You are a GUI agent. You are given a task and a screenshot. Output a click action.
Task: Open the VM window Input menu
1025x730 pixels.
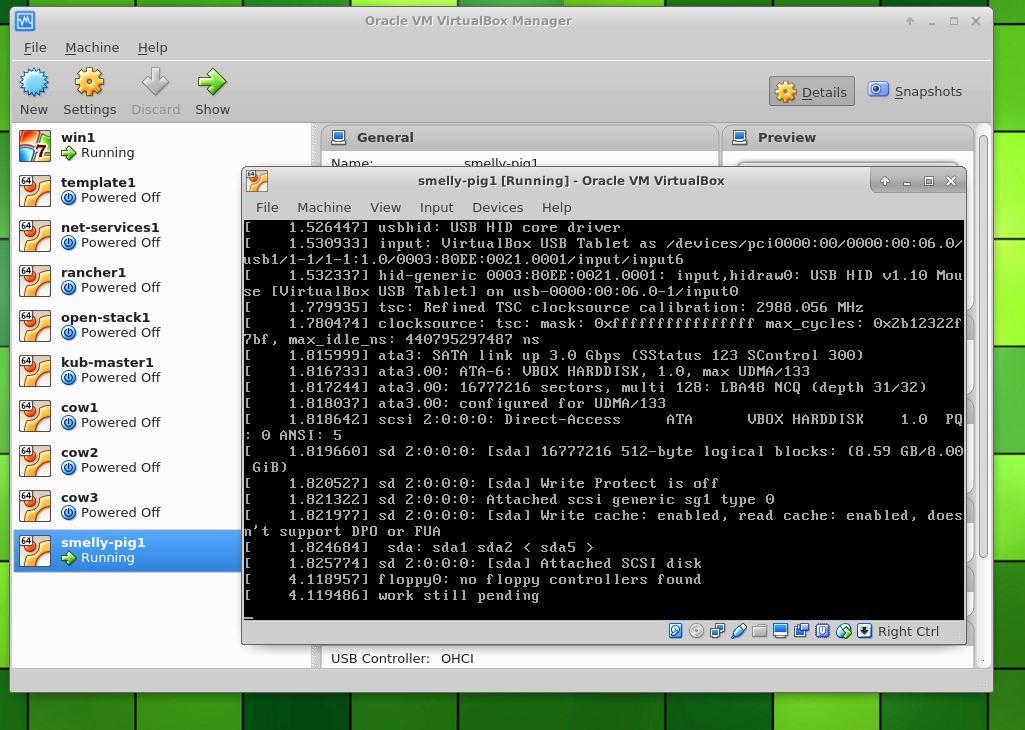[x=436, y=207]
